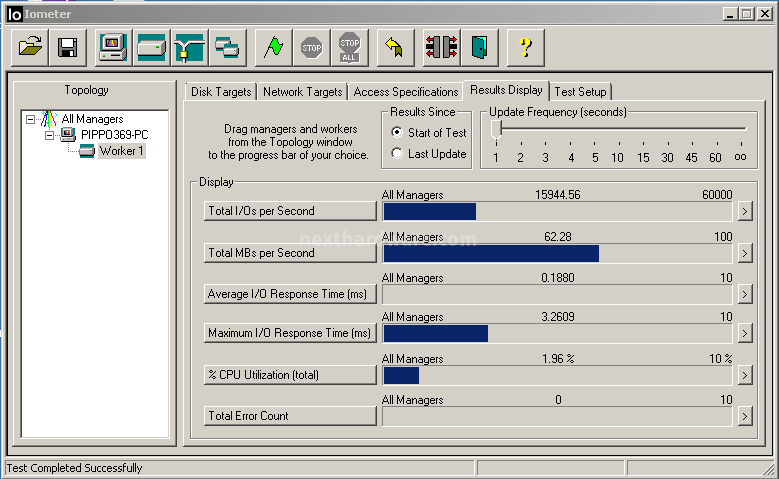Select Start of Test radio button
779x479 pixels.
(396, 133)
